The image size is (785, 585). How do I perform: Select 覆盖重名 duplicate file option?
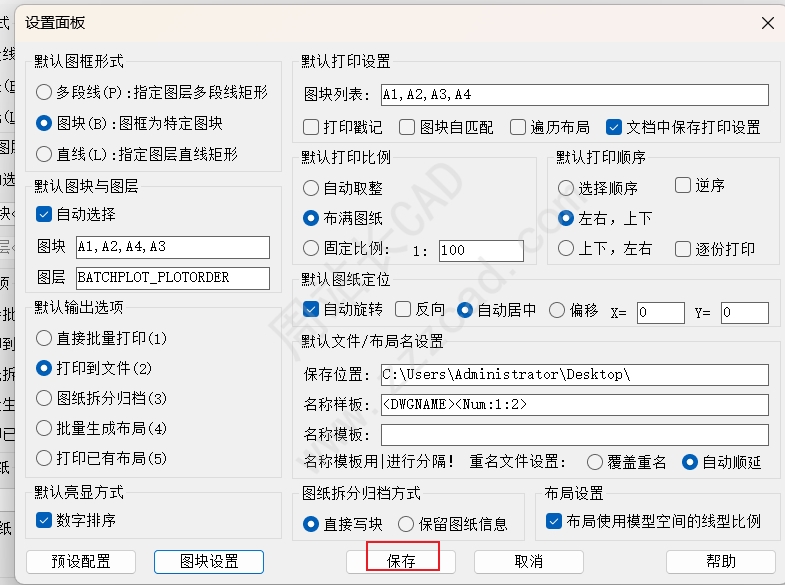(595, 462)
